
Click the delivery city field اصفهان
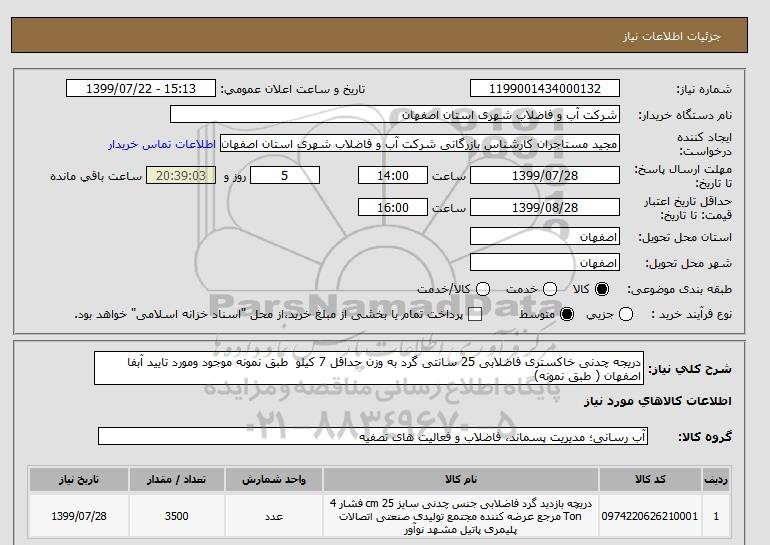545,263
